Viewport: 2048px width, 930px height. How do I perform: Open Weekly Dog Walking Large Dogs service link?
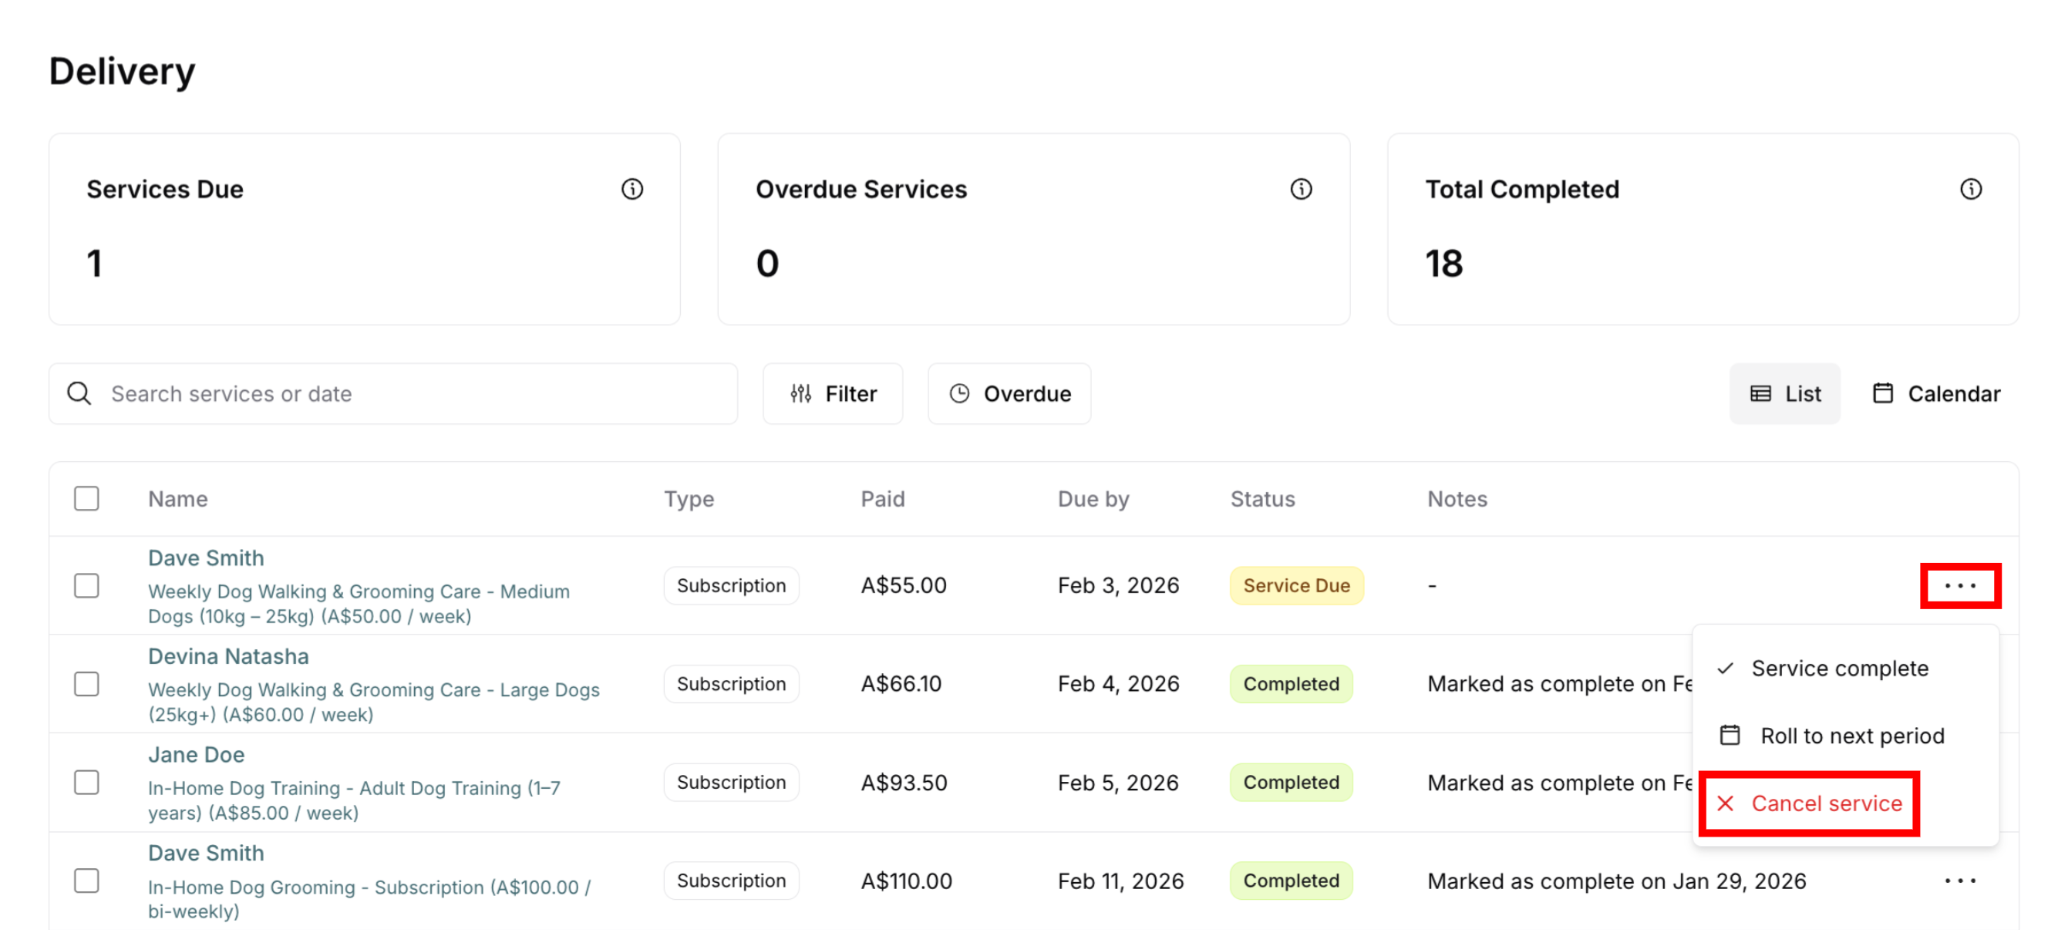coord(374,702)
